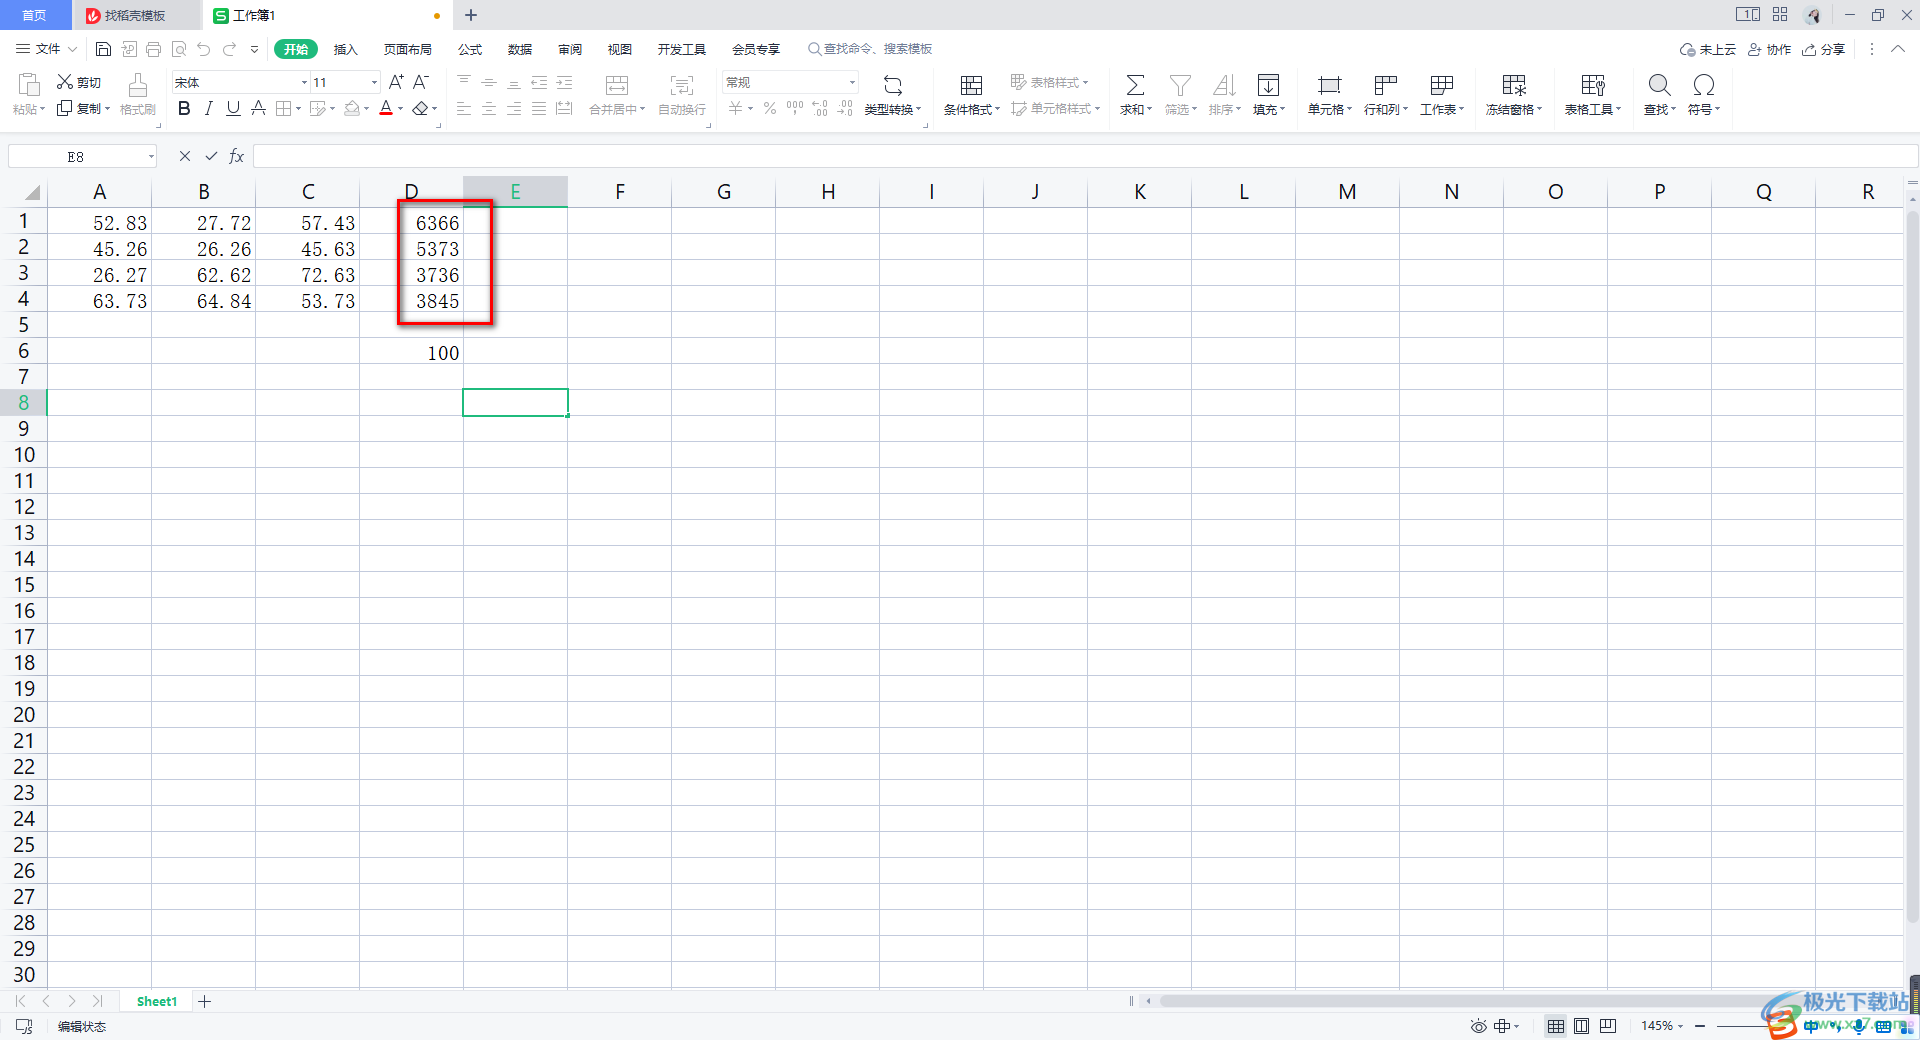Click the Paste (粘贴) clipboard icon
This screenshot has height=1040, width=1920.
(x=29, y=86)
